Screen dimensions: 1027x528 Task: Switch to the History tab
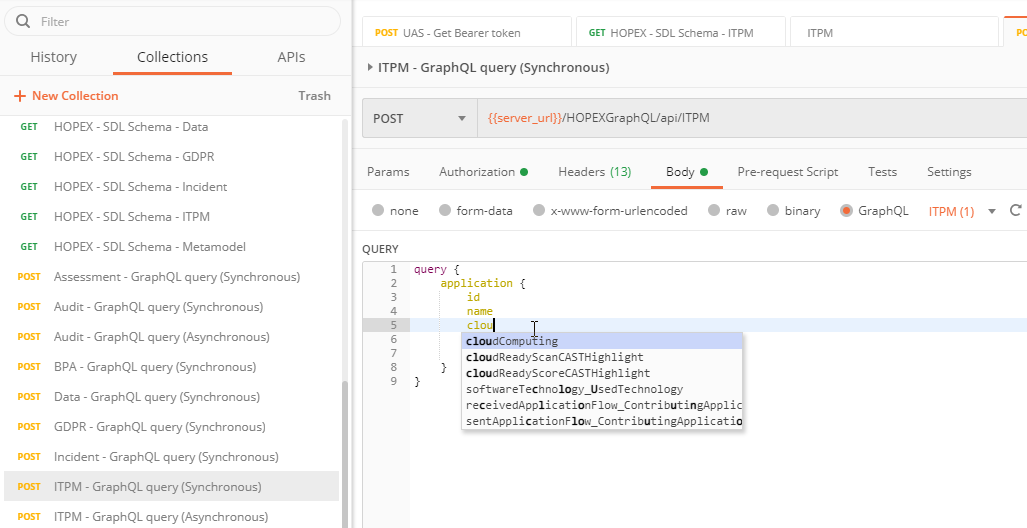(53, 57)
